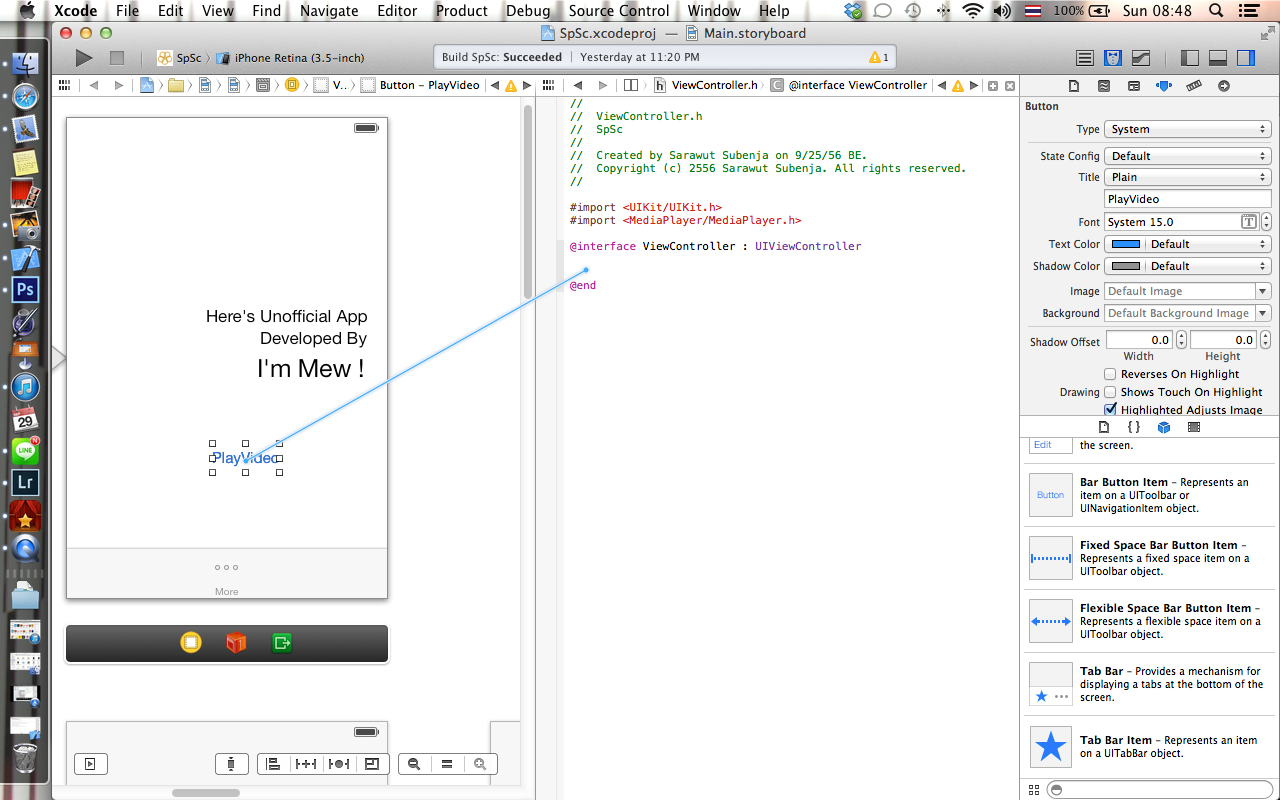
Task: Expand the Image combo box
Action: pyautogui.click(x=1263, y=291)
